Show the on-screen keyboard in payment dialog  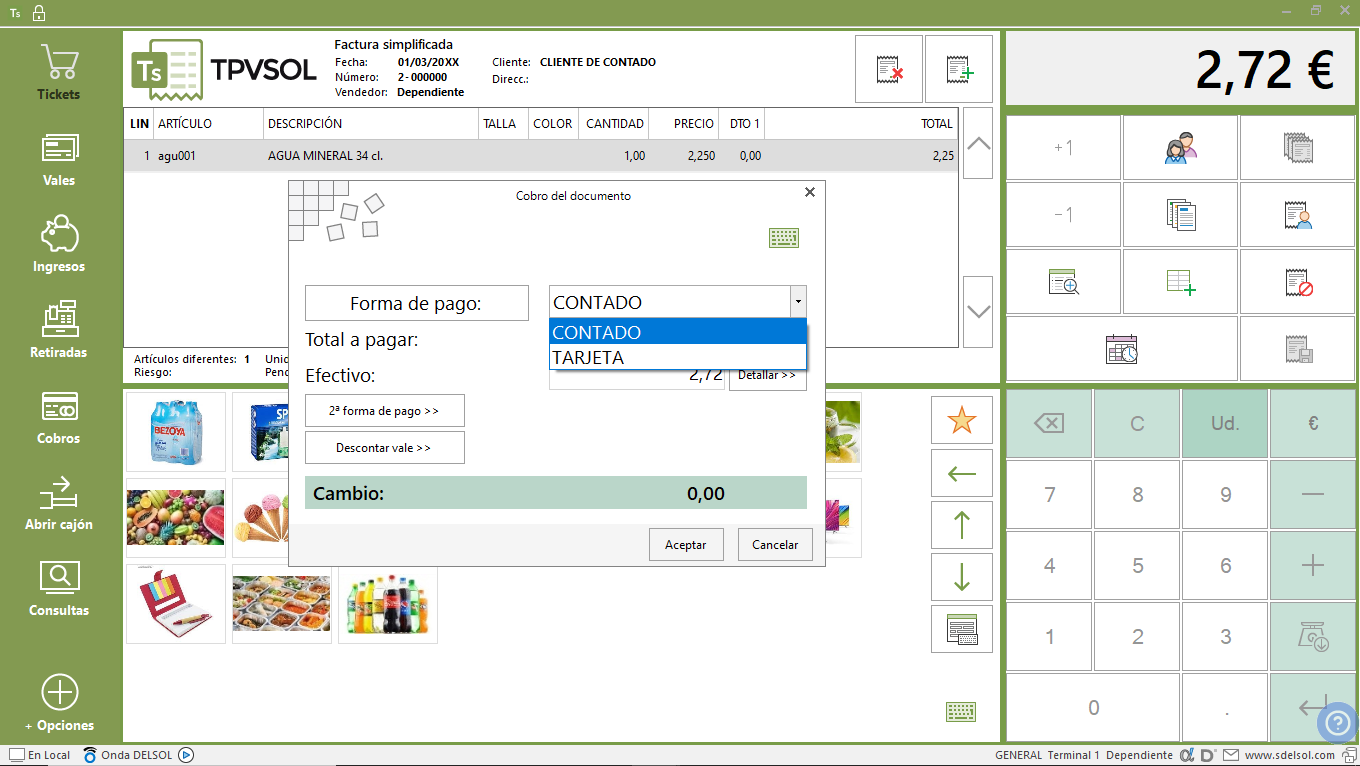click(784, 237)
